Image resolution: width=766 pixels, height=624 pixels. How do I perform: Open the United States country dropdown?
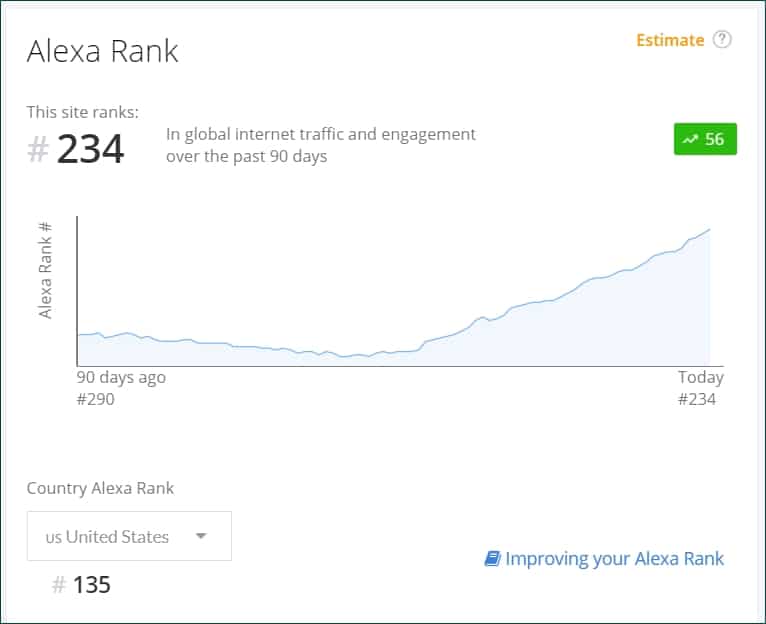point(129,536)
